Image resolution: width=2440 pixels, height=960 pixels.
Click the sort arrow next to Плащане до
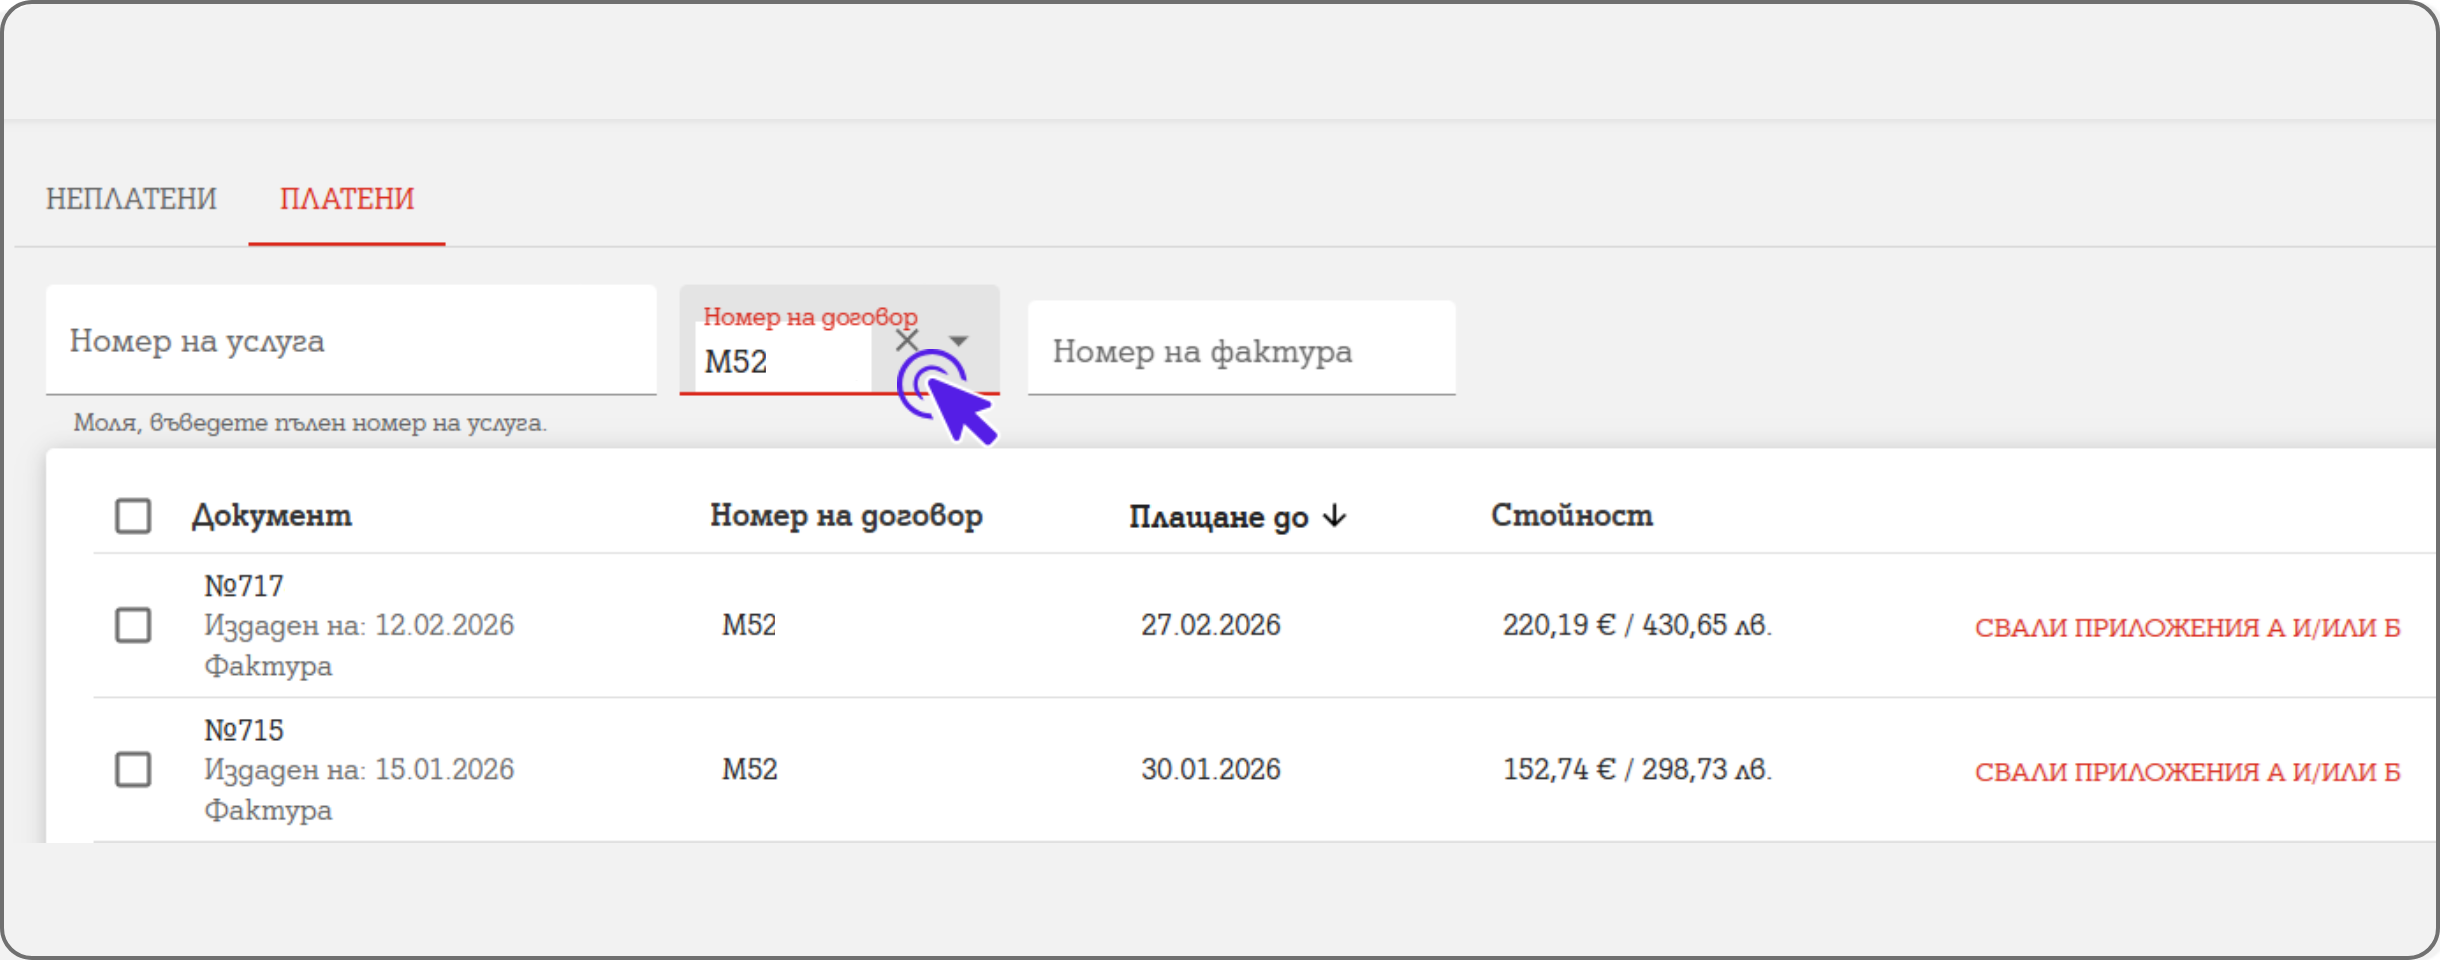[x=1335, y=516]
